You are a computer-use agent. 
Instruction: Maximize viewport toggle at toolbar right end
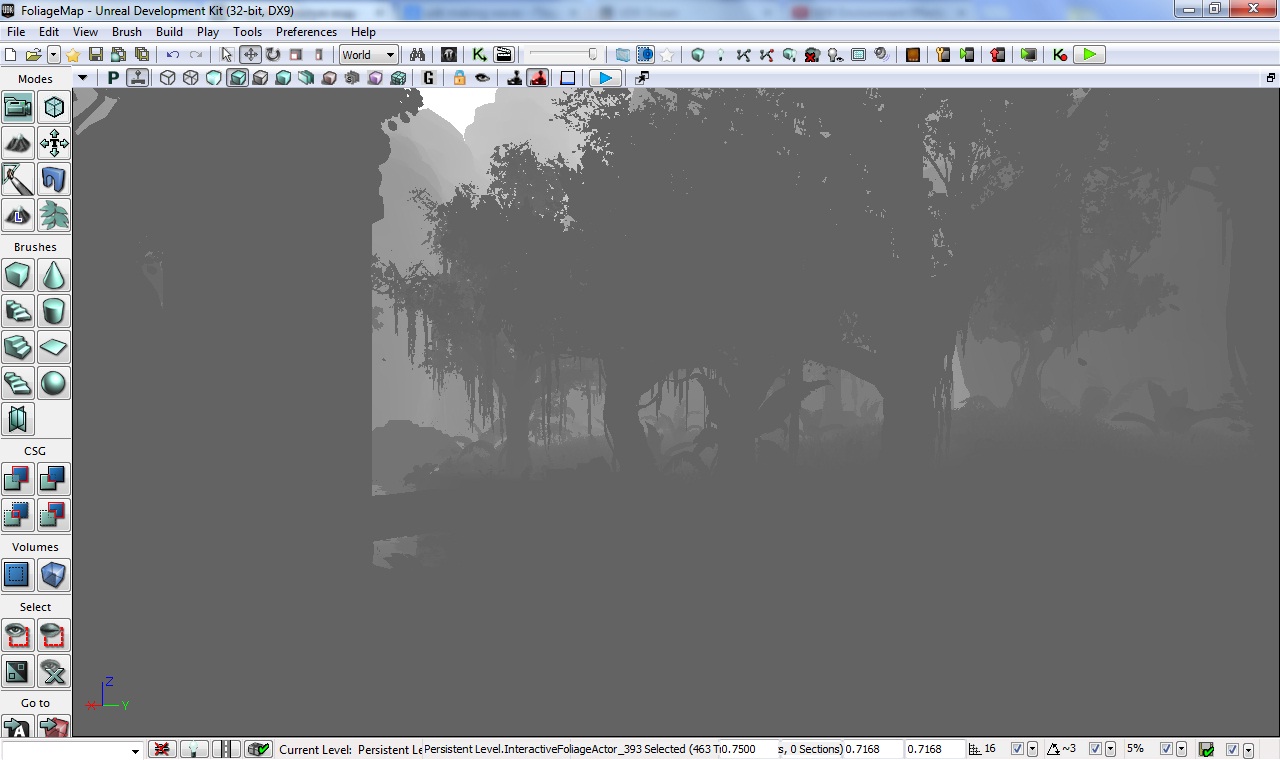(1271, 78)
